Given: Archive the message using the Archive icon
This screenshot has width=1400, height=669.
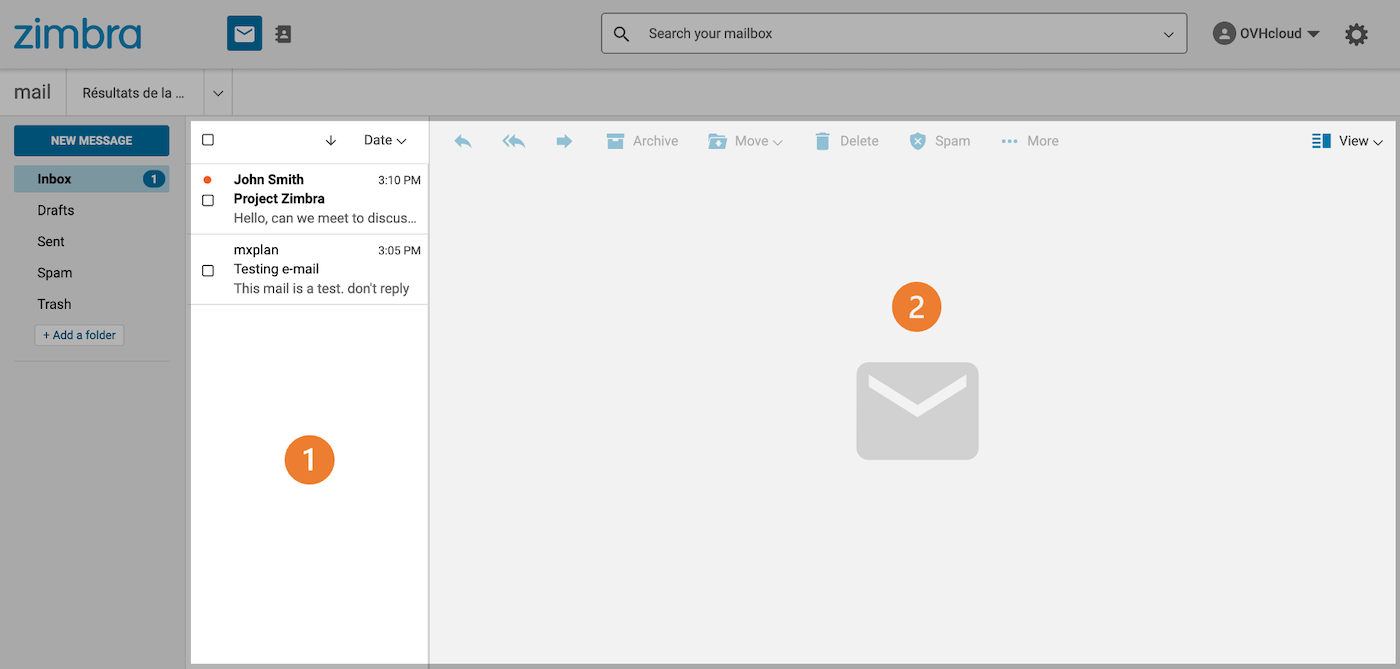Looking at the screenshot, I should coord(642,140).
